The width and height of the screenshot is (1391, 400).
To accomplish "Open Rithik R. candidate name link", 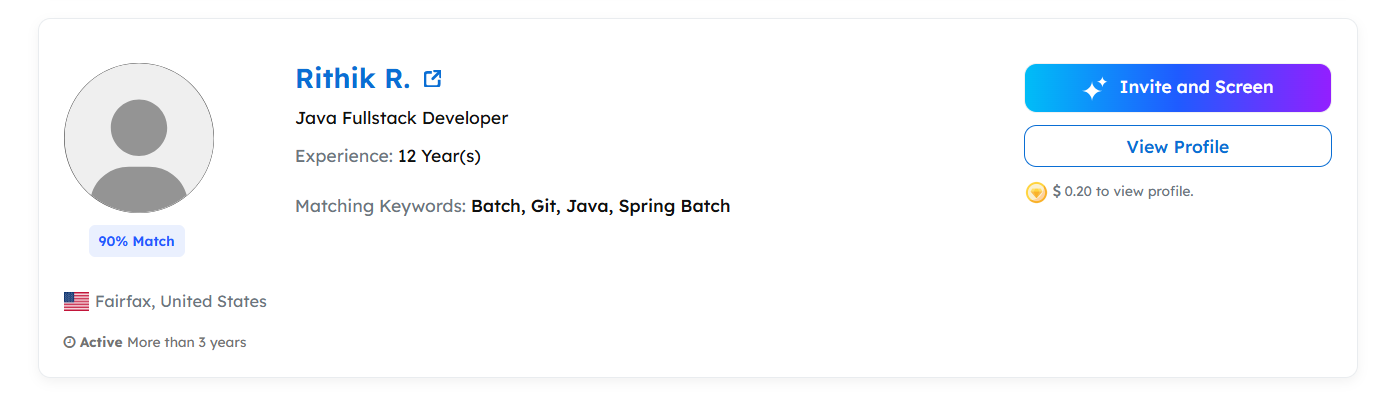I will coord(353,79).
